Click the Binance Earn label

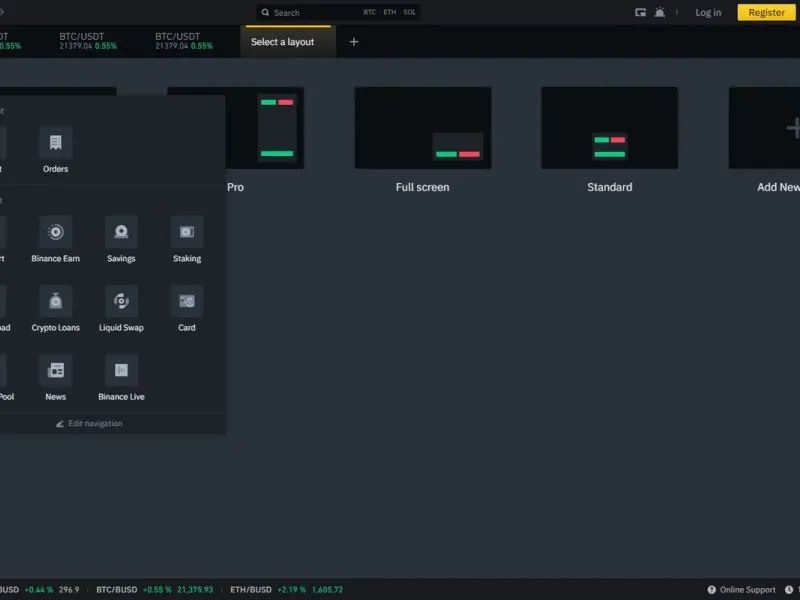pos(56,259)
